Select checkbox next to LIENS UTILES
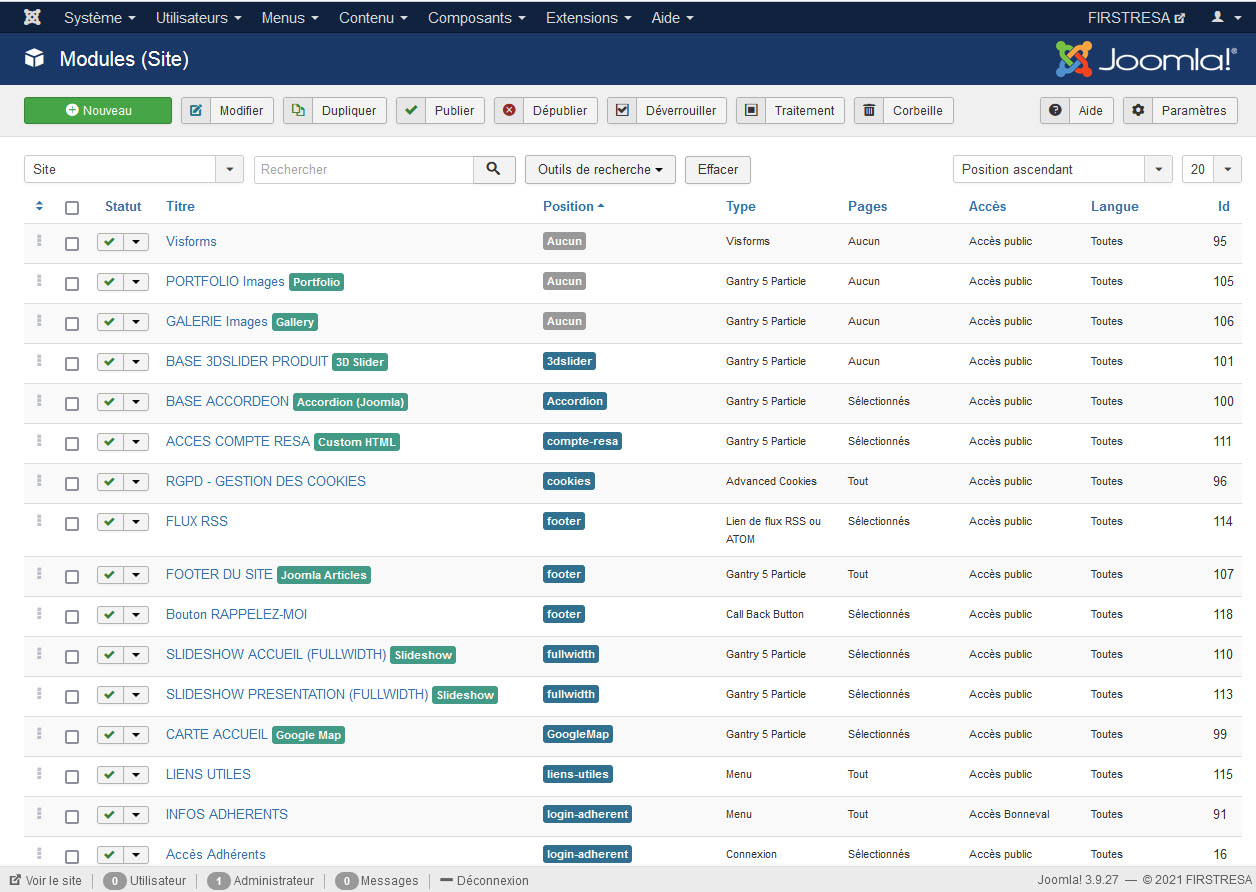 [72, 776]
